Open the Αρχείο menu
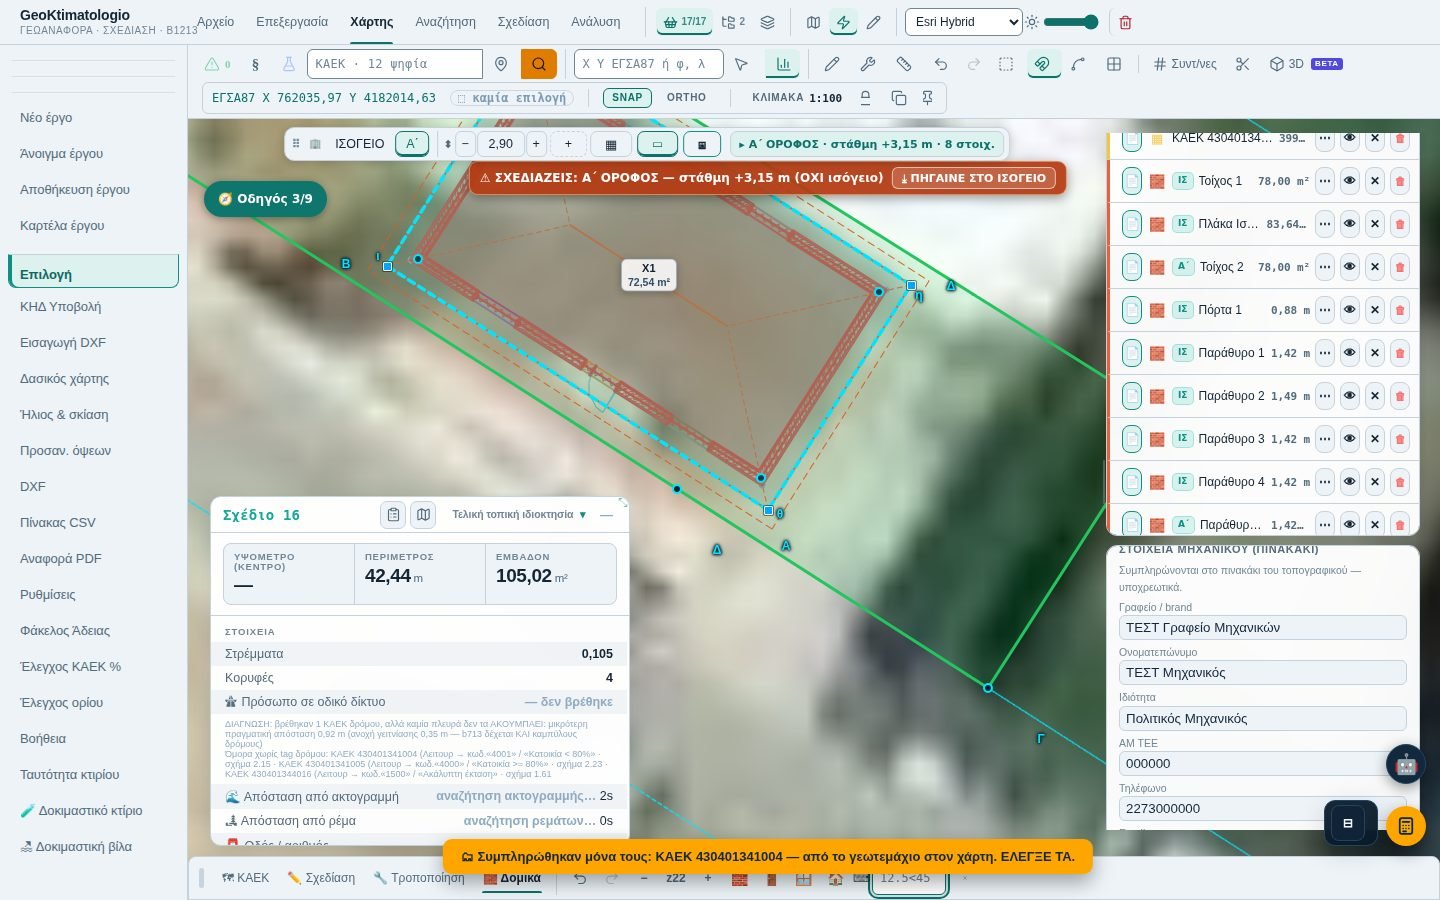The width and height of the screenshot is (1440, 900). (x=215, y=22)
